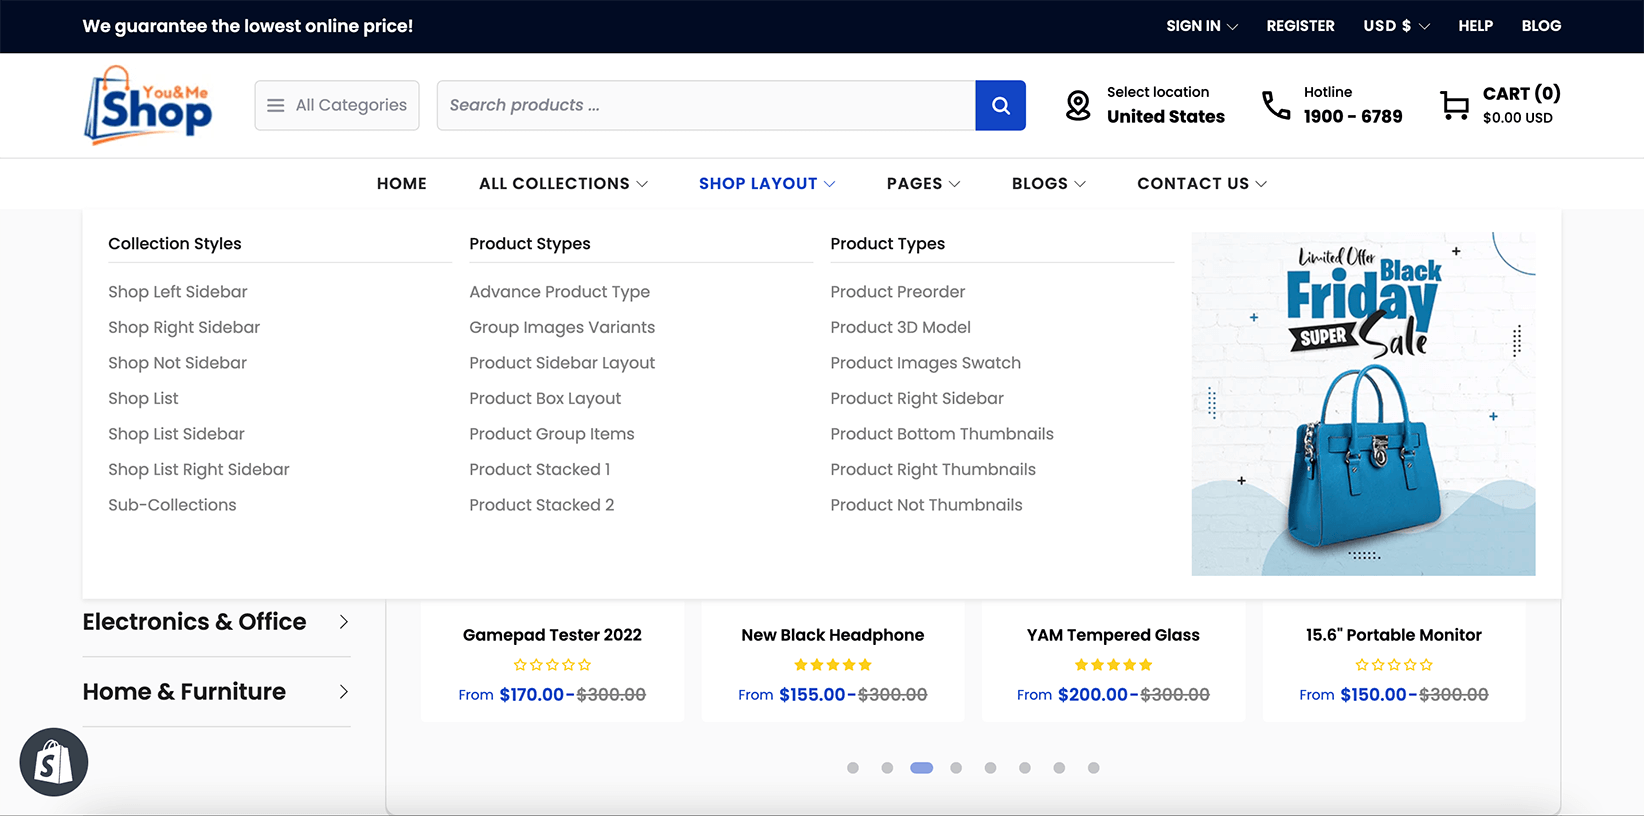Screen dimensions: 1644x816
Task: Expand Home & Furniture category arrow
Action: point(344,692)
